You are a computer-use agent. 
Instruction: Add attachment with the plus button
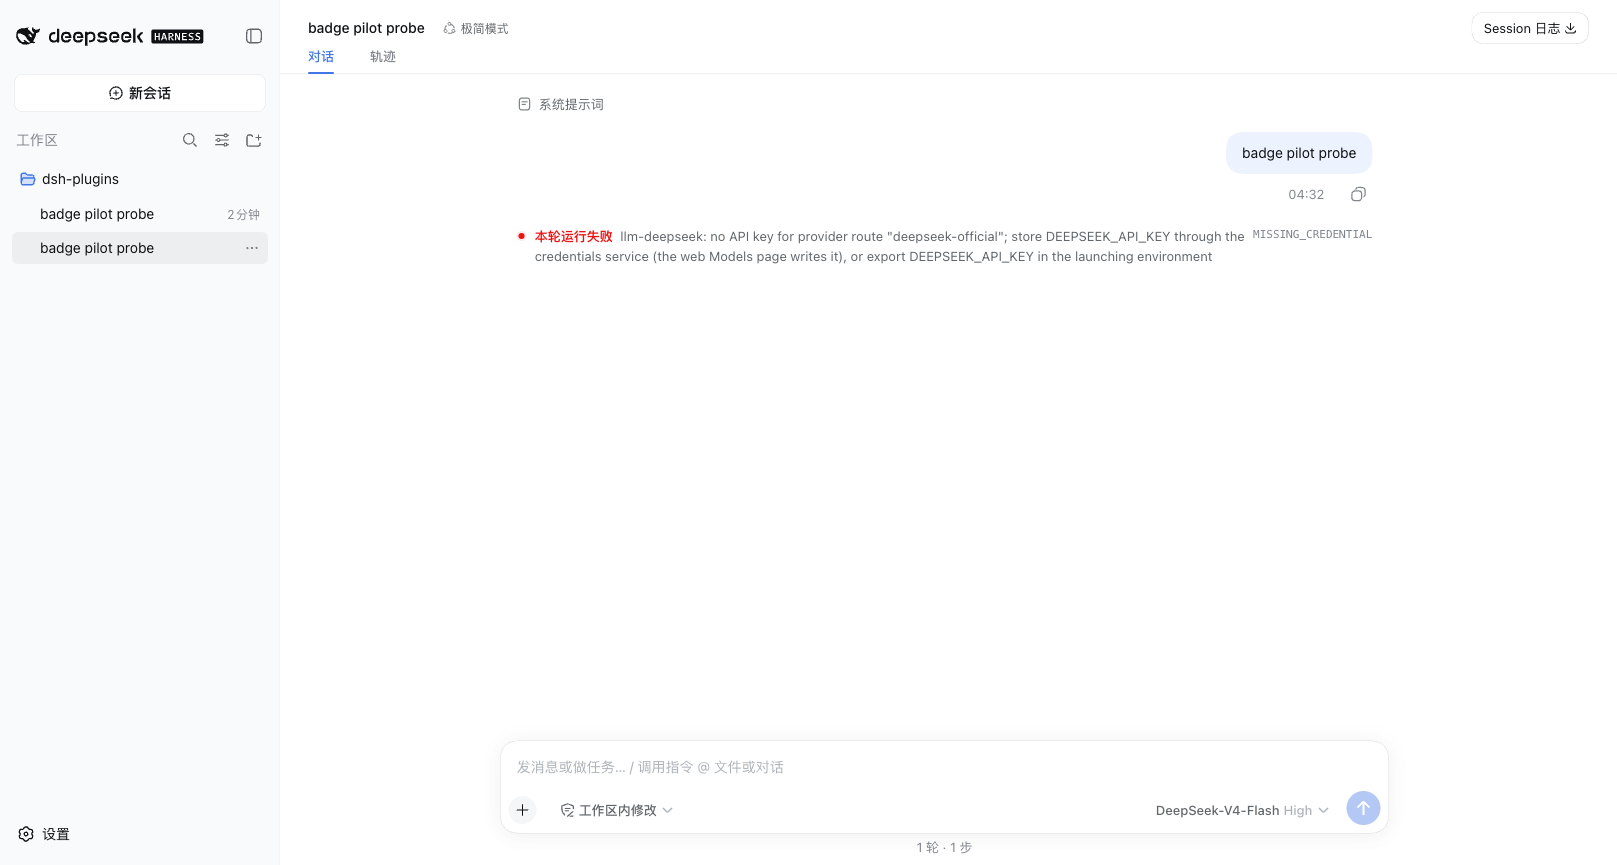coord(523,810)
